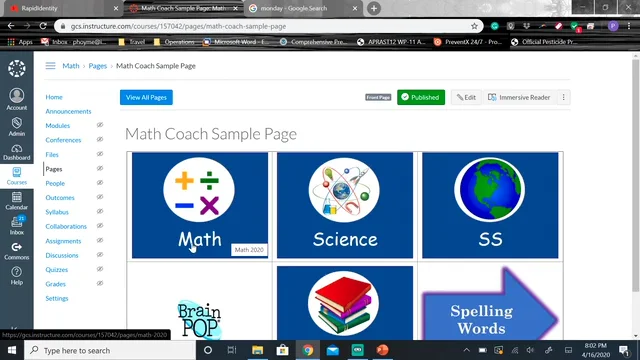Open Mail app from the taskbar
The height and width of the screenshot is (360, 640).
click(x=333, y=350)
